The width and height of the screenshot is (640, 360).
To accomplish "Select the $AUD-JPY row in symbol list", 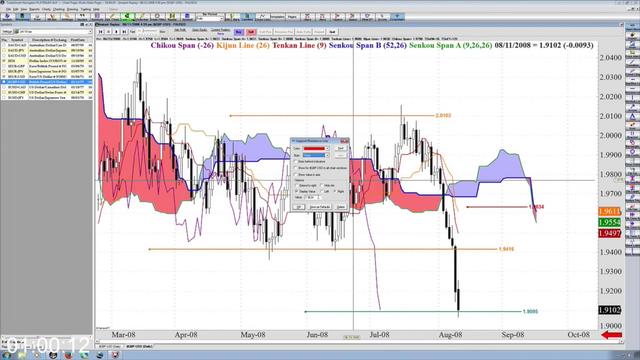I will [x=47, y=50].
